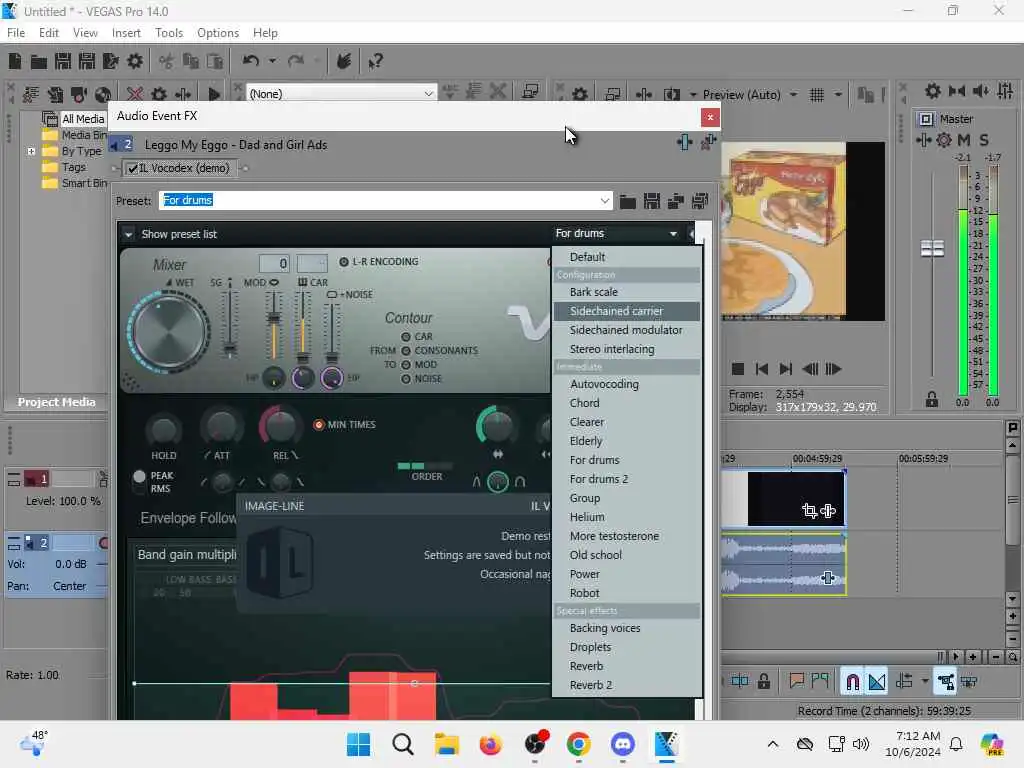
Task: Open Video Preview properties gear icon
Action: [580, 95]
